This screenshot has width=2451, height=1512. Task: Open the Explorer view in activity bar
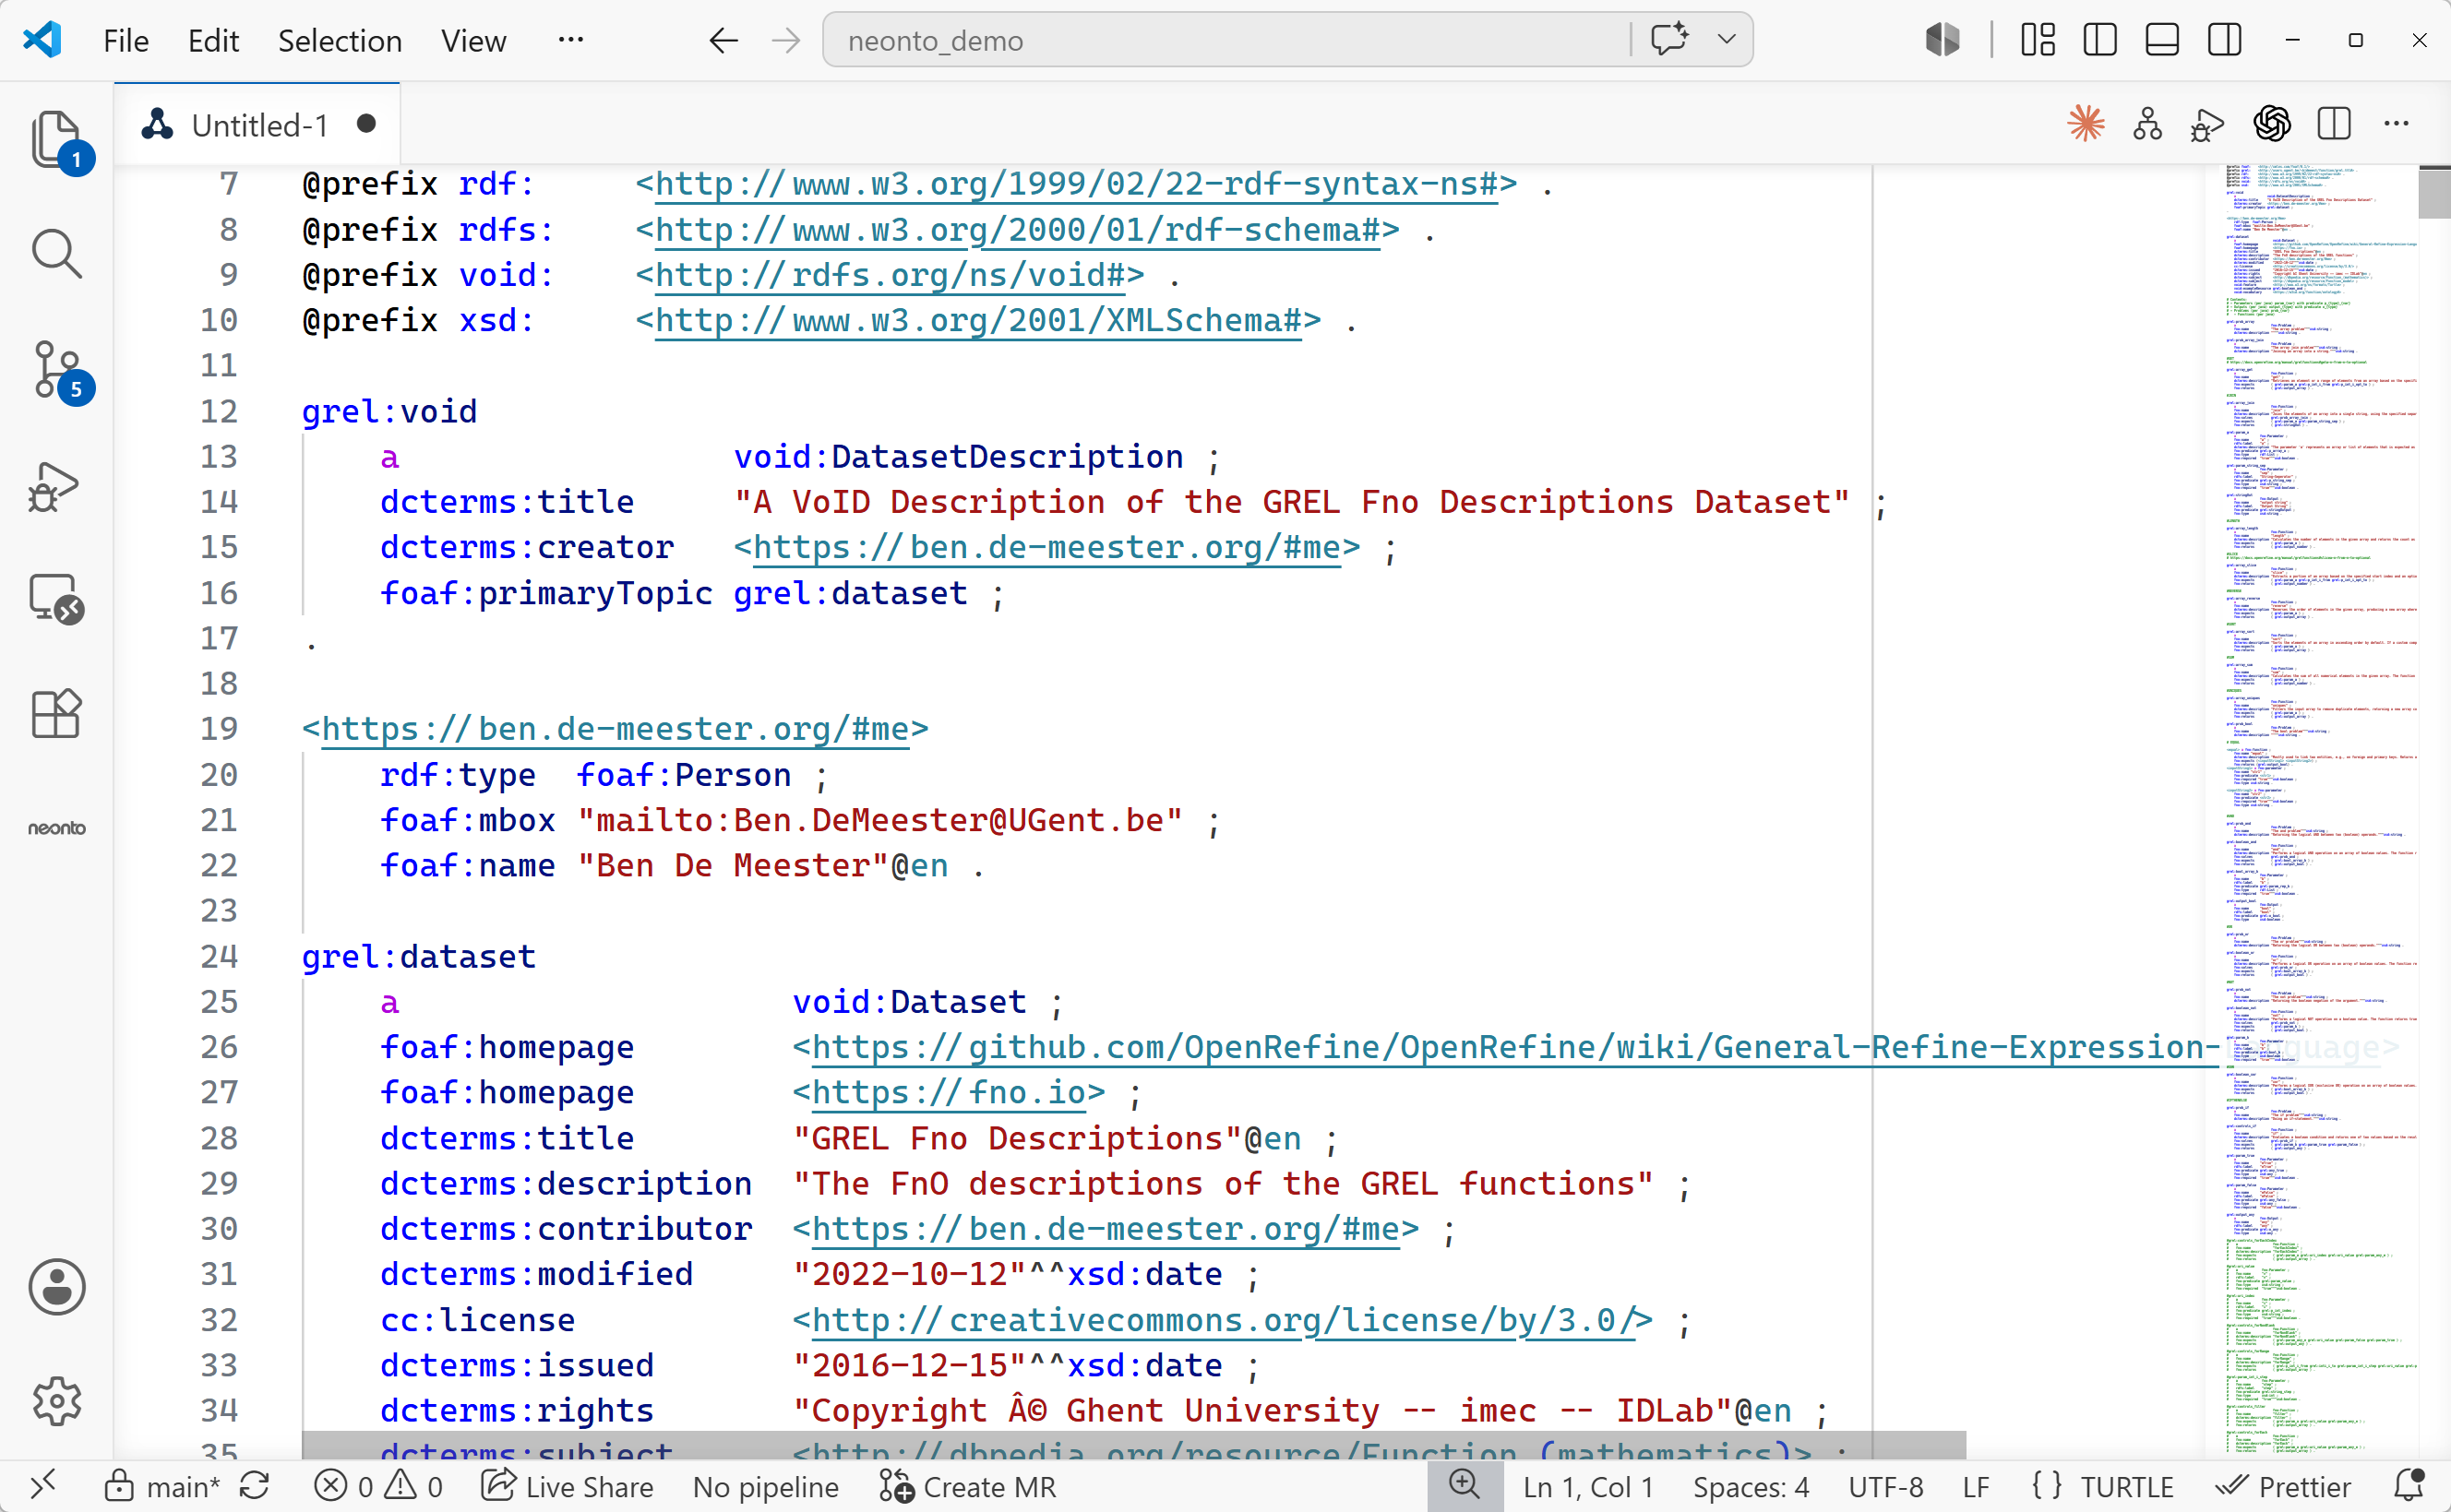point(56,139)
